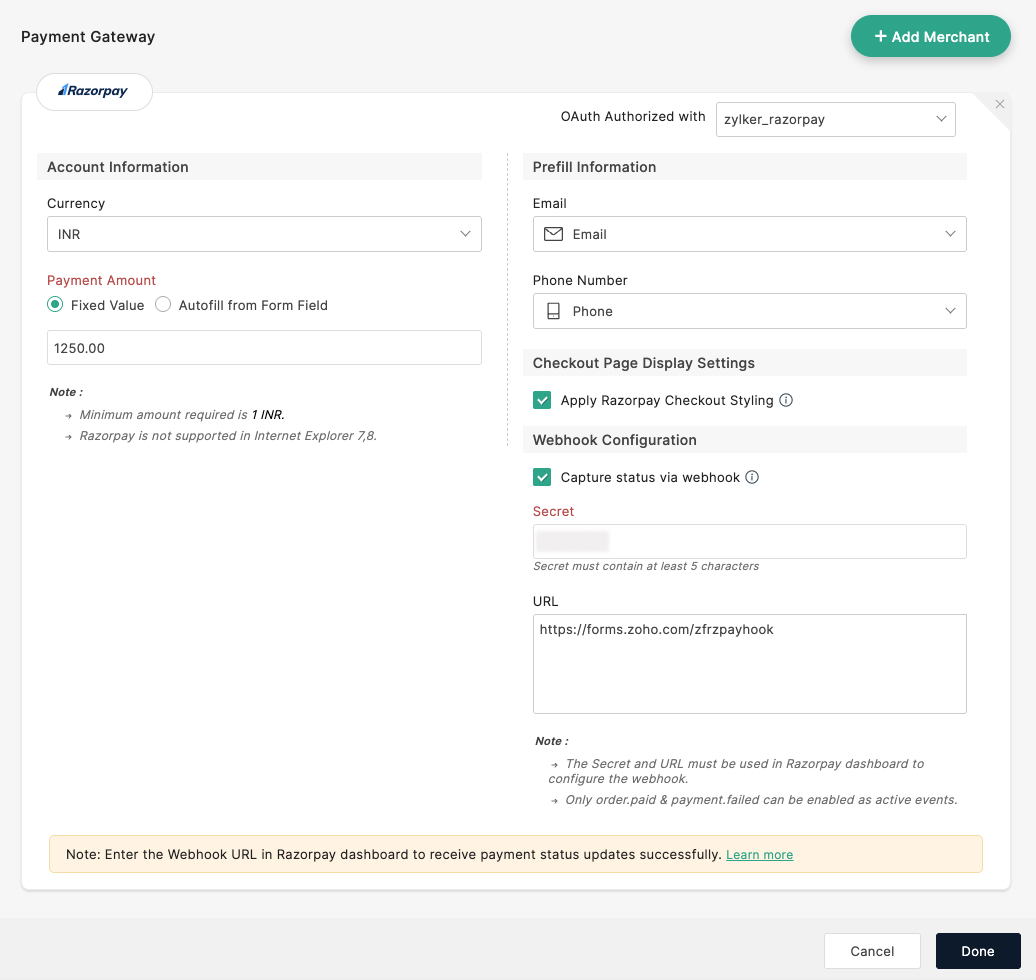Open the Email prefill dropdown
Screen dimensions: 1036x980
750,234
